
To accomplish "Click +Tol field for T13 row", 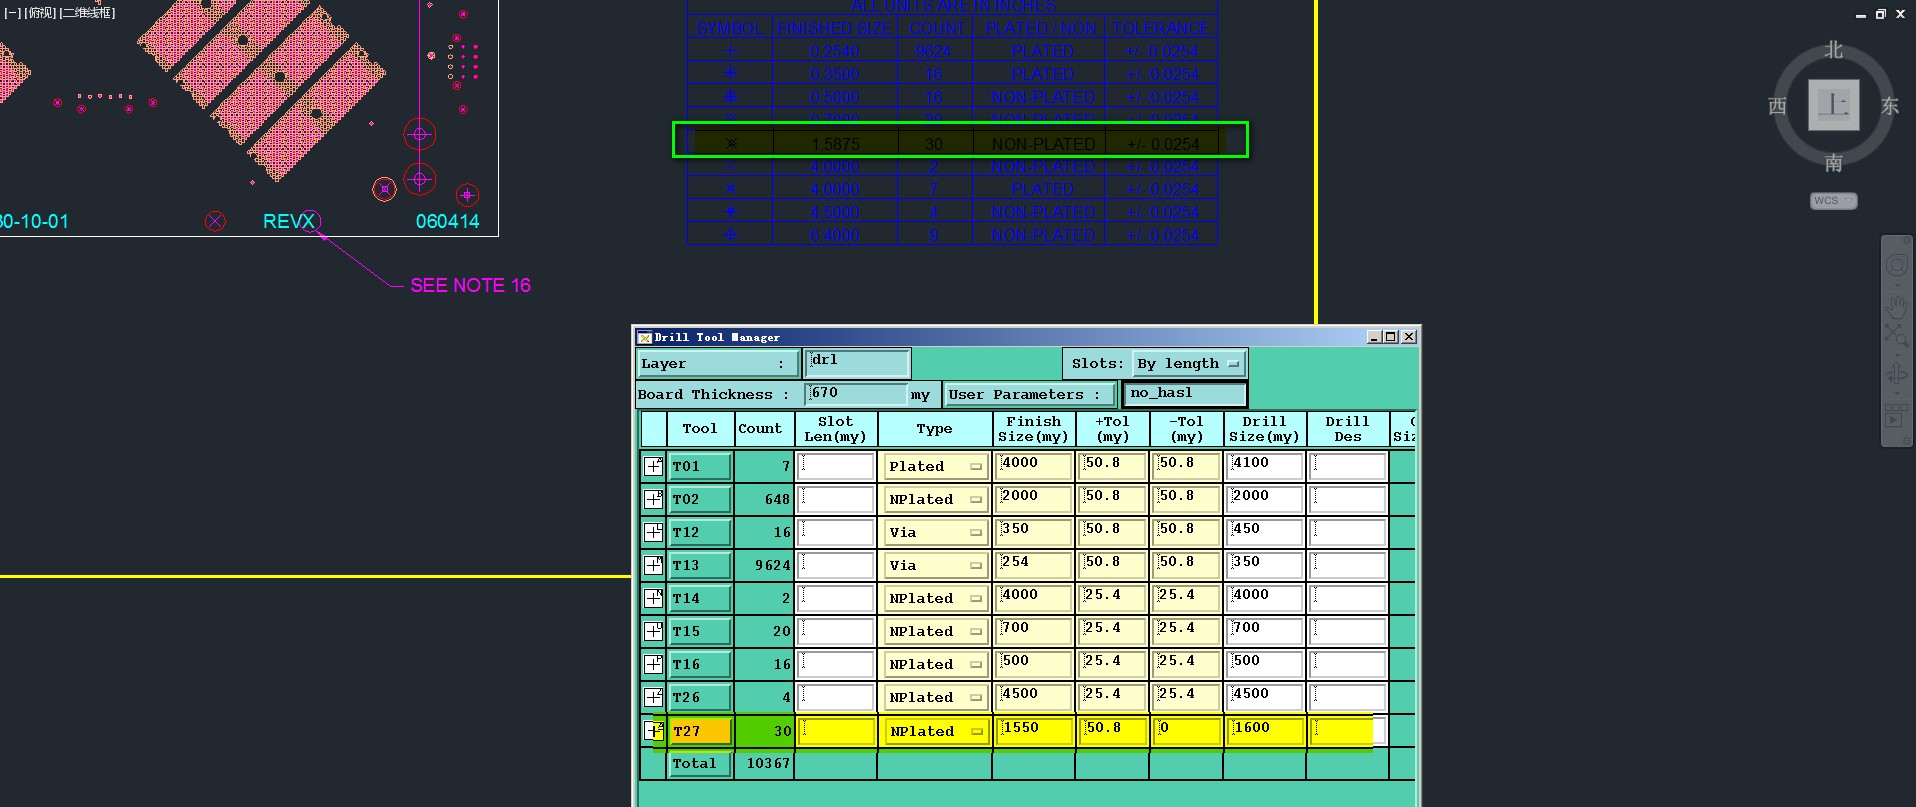I will [x=1112, y=565].
